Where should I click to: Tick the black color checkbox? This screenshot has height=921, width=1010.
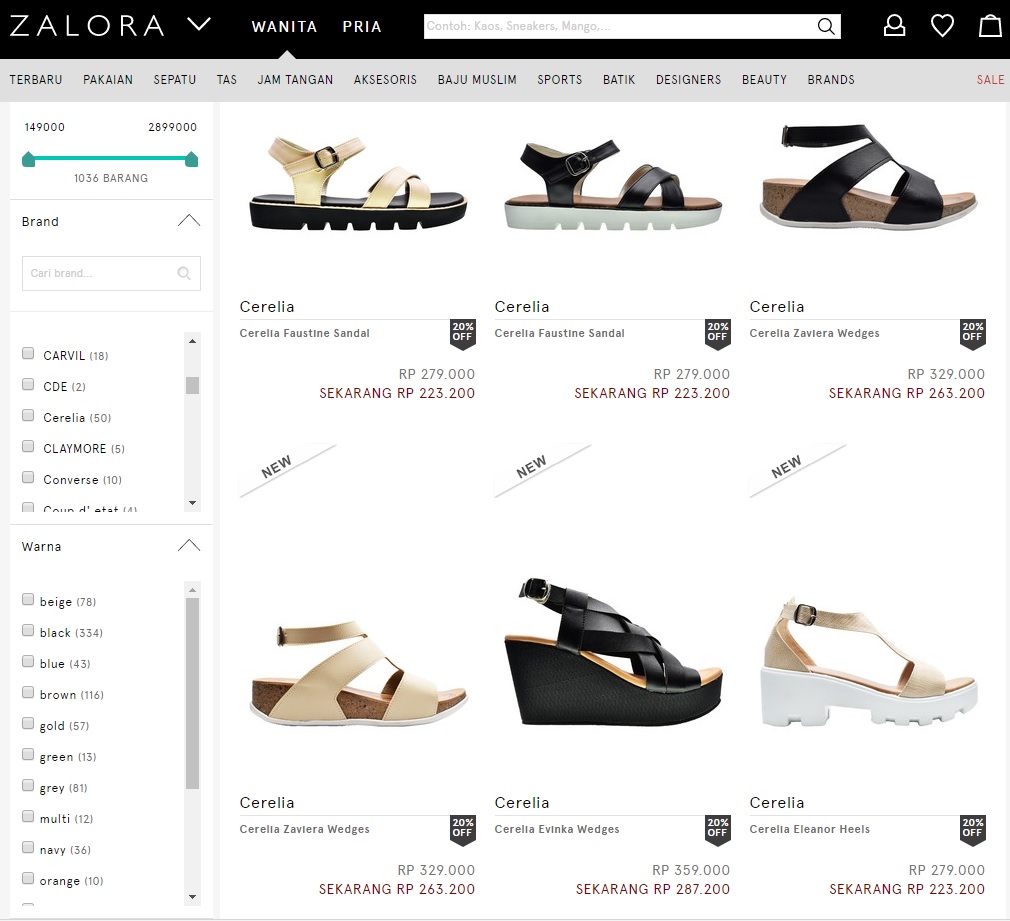28,630
